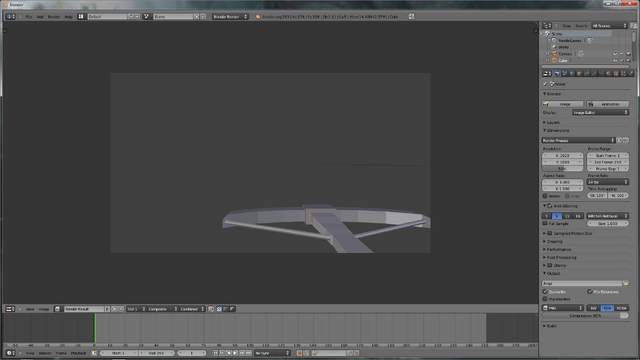Click the Compression 90% slider
This screenshot has width=640, height=360.
point(585,316)
